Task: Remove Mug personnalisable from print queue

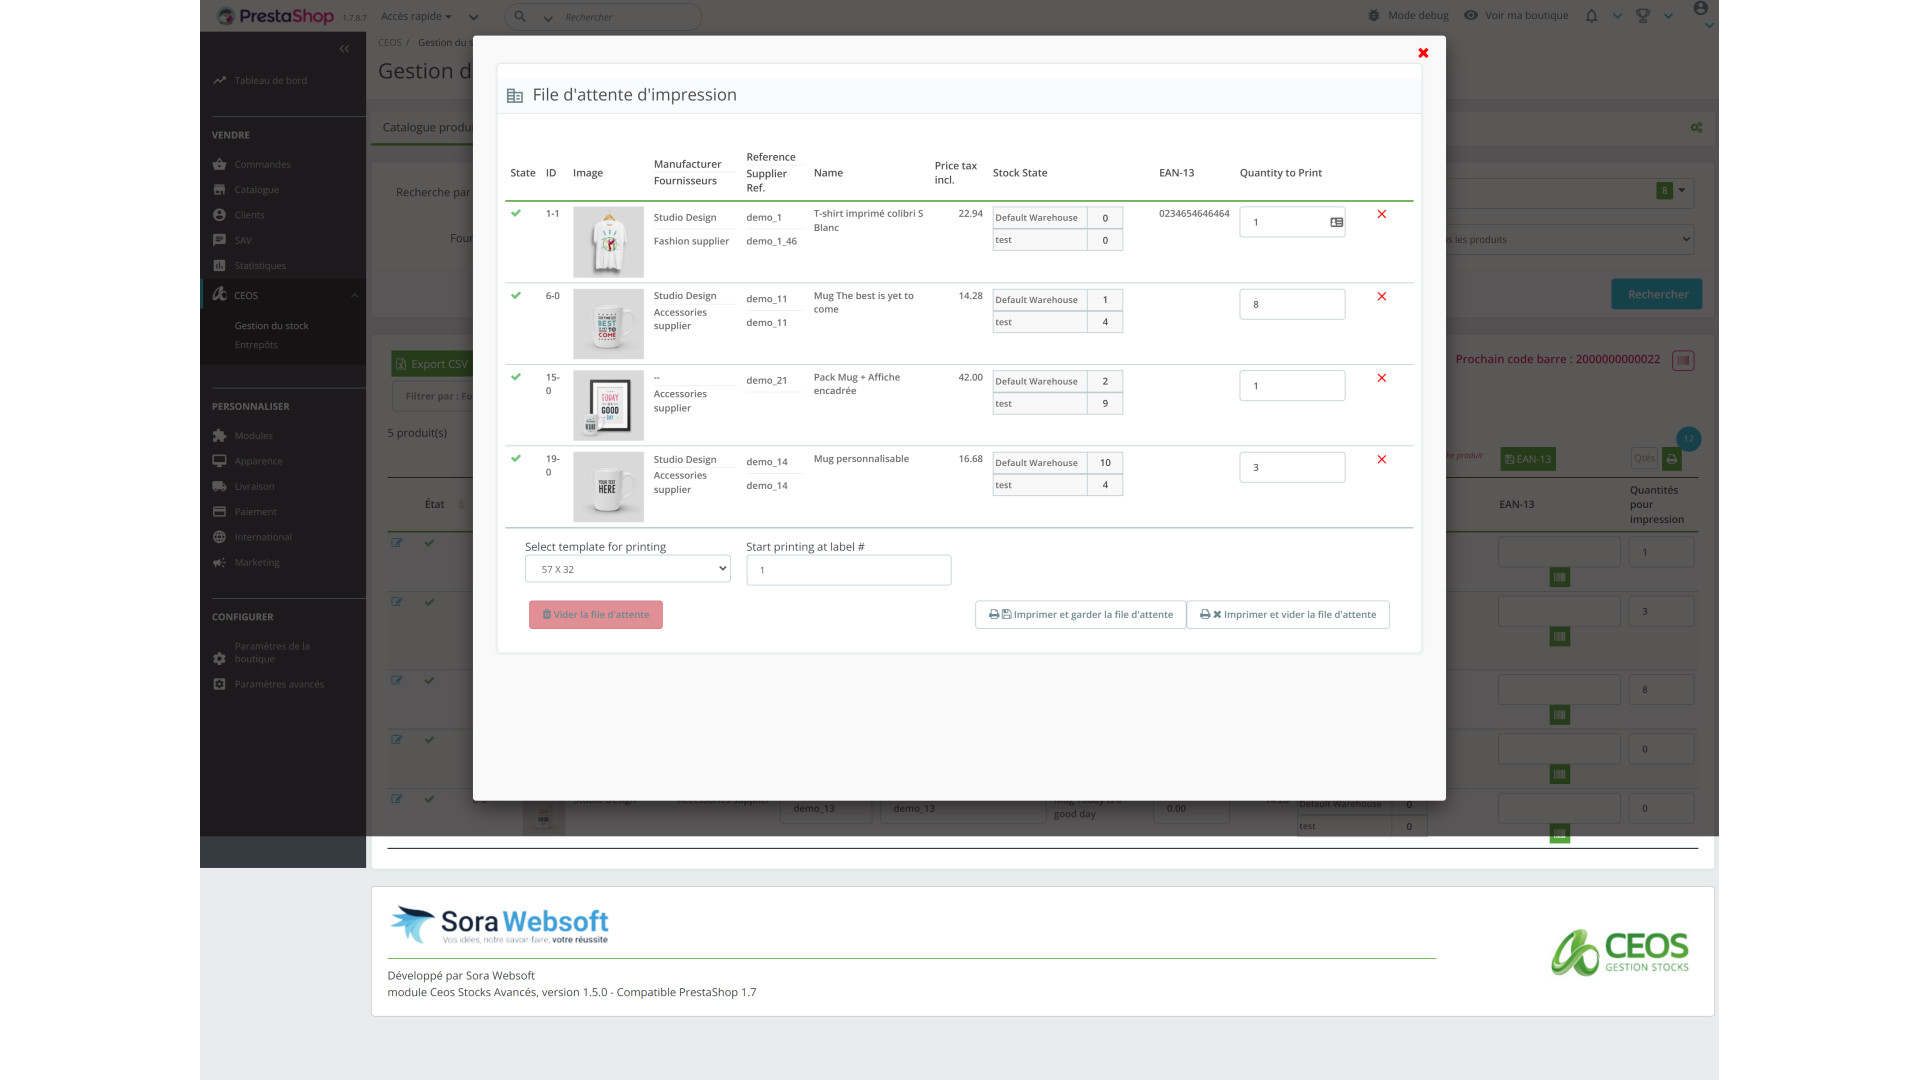Action: click(x=1381, y=460)
